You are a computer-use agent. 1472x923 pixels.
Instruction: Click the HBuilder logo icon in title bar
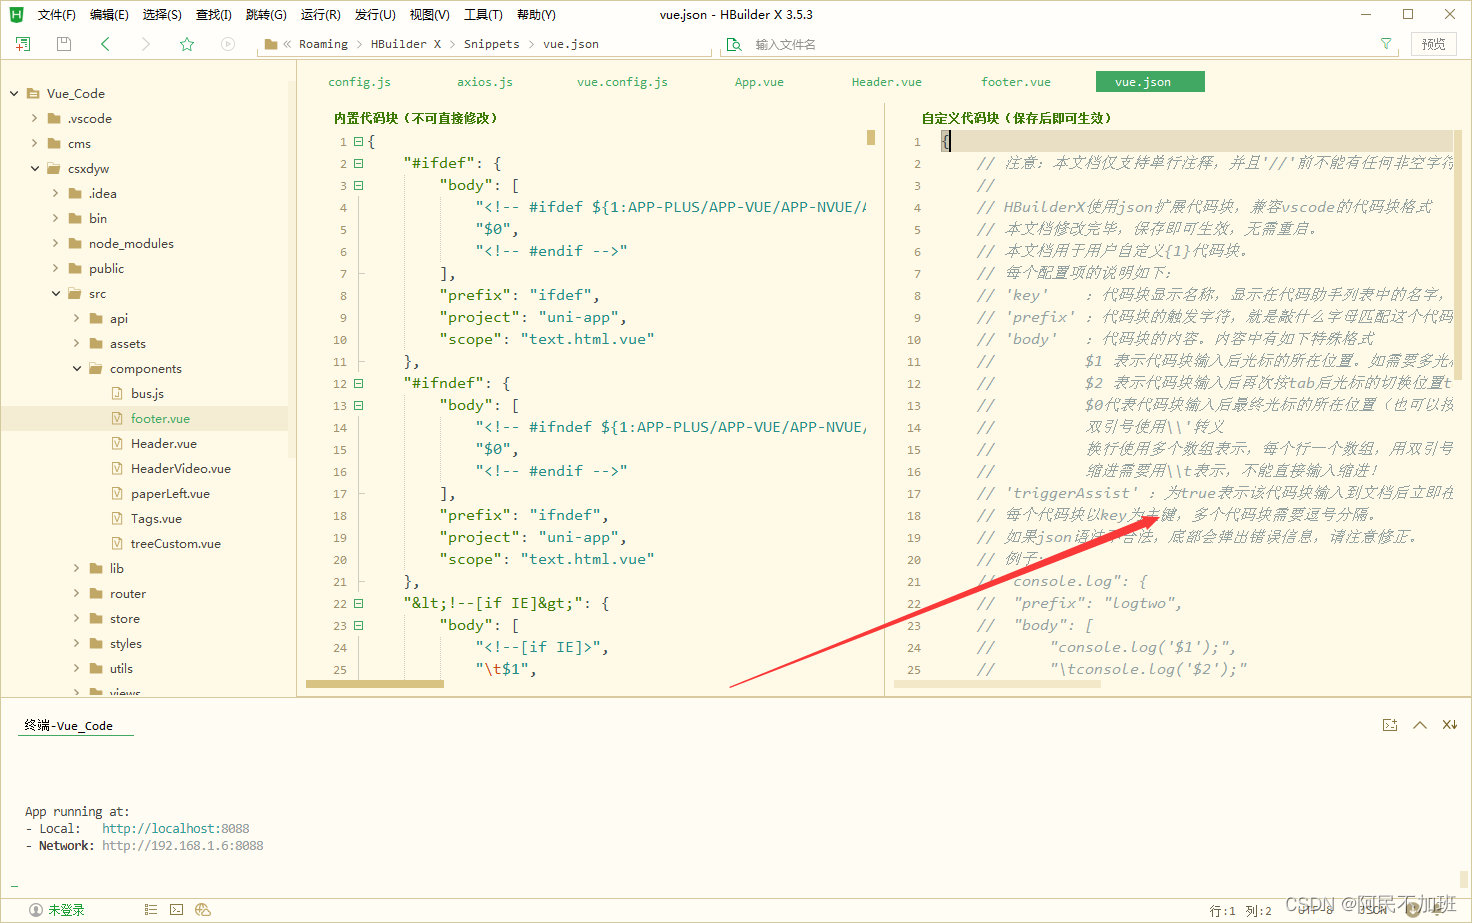16,14
